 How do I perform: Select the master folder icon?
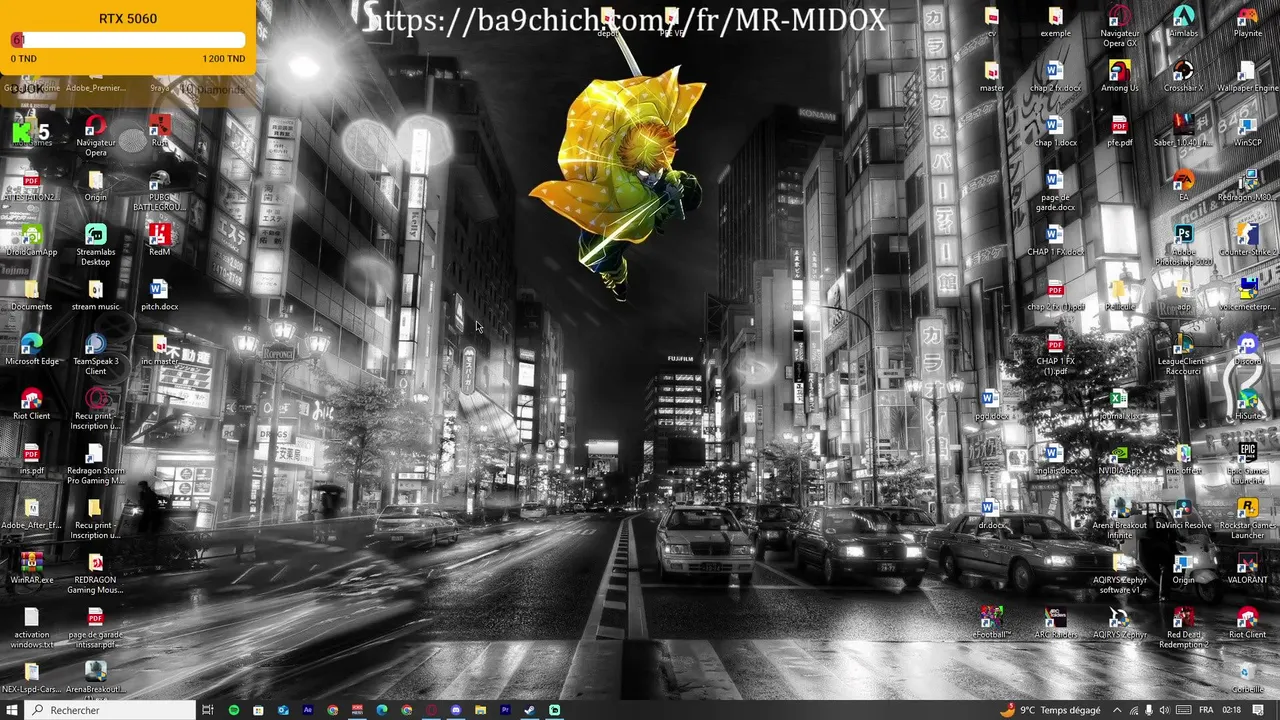[991, 76]
